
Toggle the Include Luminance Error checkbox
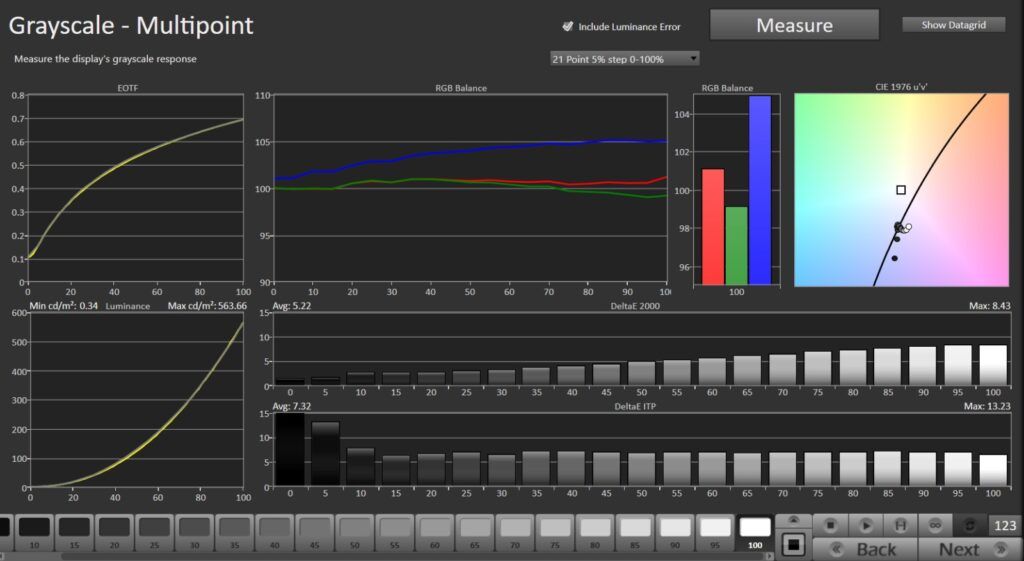coord(568,26)
